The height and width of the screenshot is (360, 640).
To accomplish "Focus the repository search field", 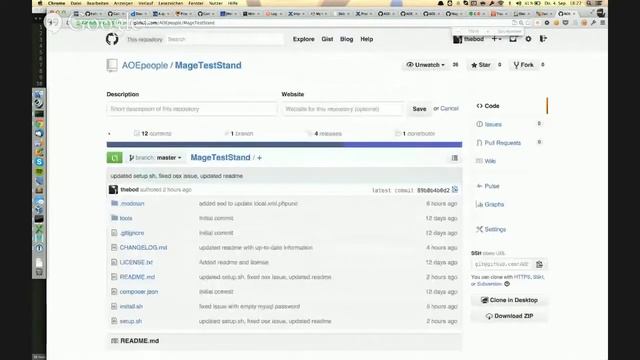I will point(224,39).
